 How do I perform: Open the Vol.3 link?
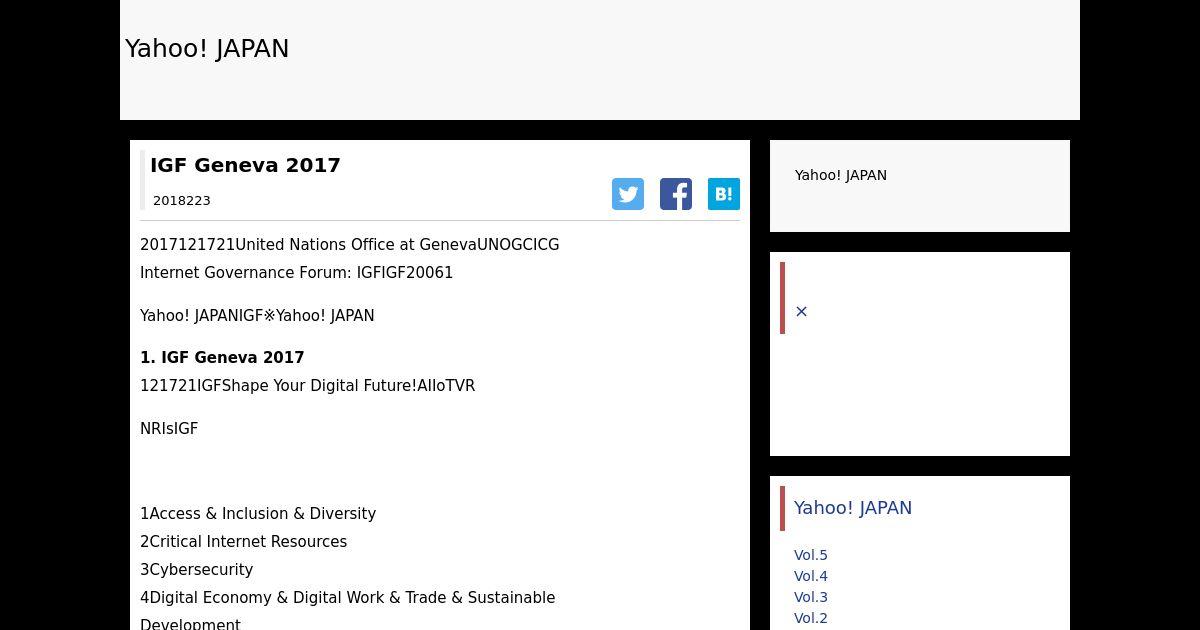tap(811, 597)
